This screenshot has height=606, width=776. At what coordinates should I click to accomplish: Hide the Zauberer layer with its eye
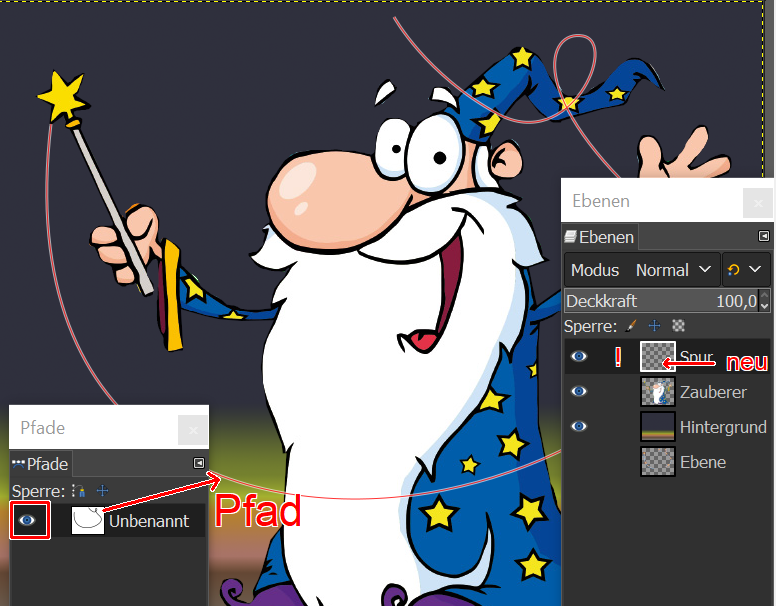point(579,392)
